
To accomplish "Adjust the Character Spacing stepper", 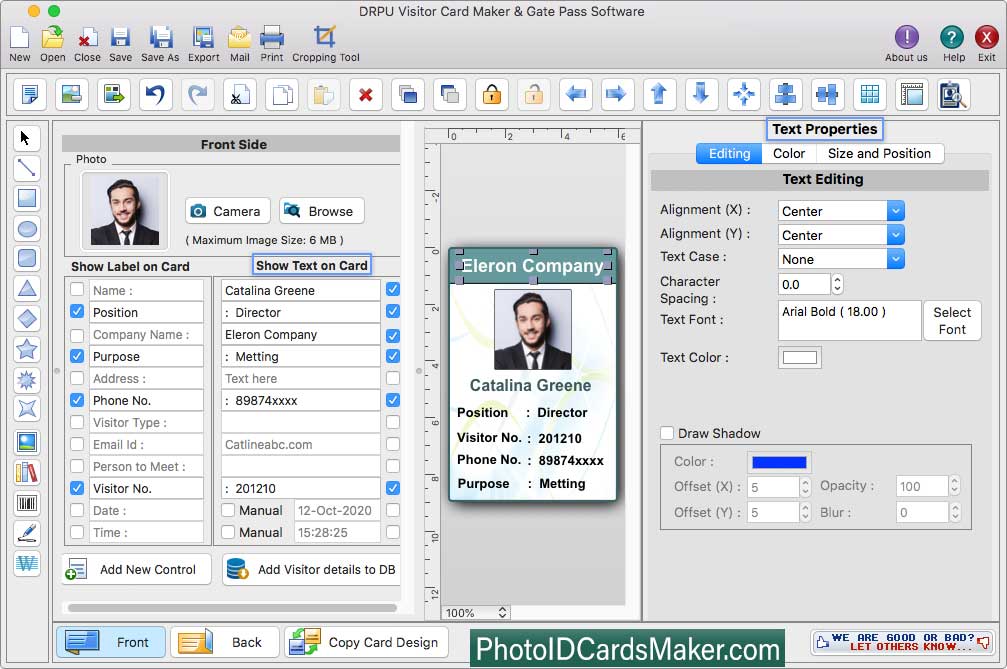I will point(836,284).
